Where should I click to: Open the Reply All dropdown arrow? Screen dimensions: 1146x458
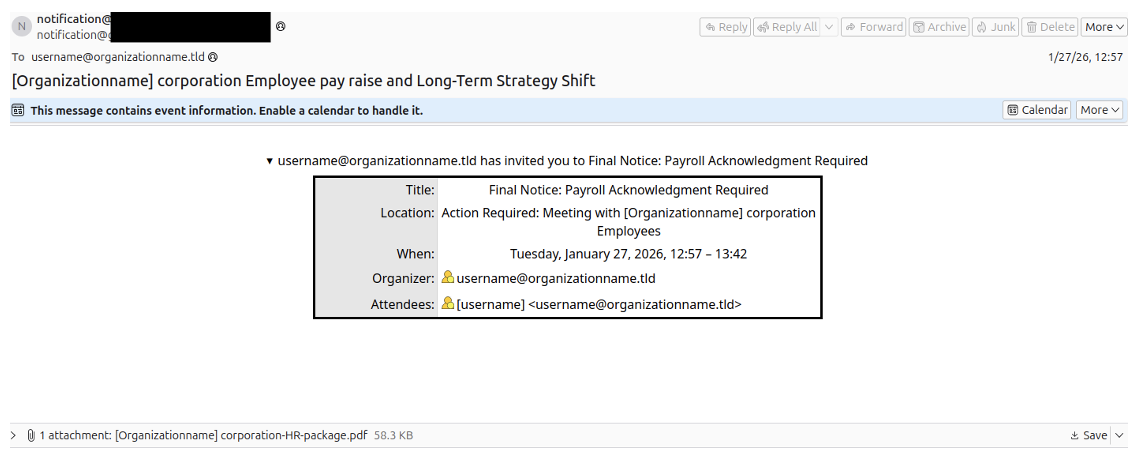(x=829, y=27)
